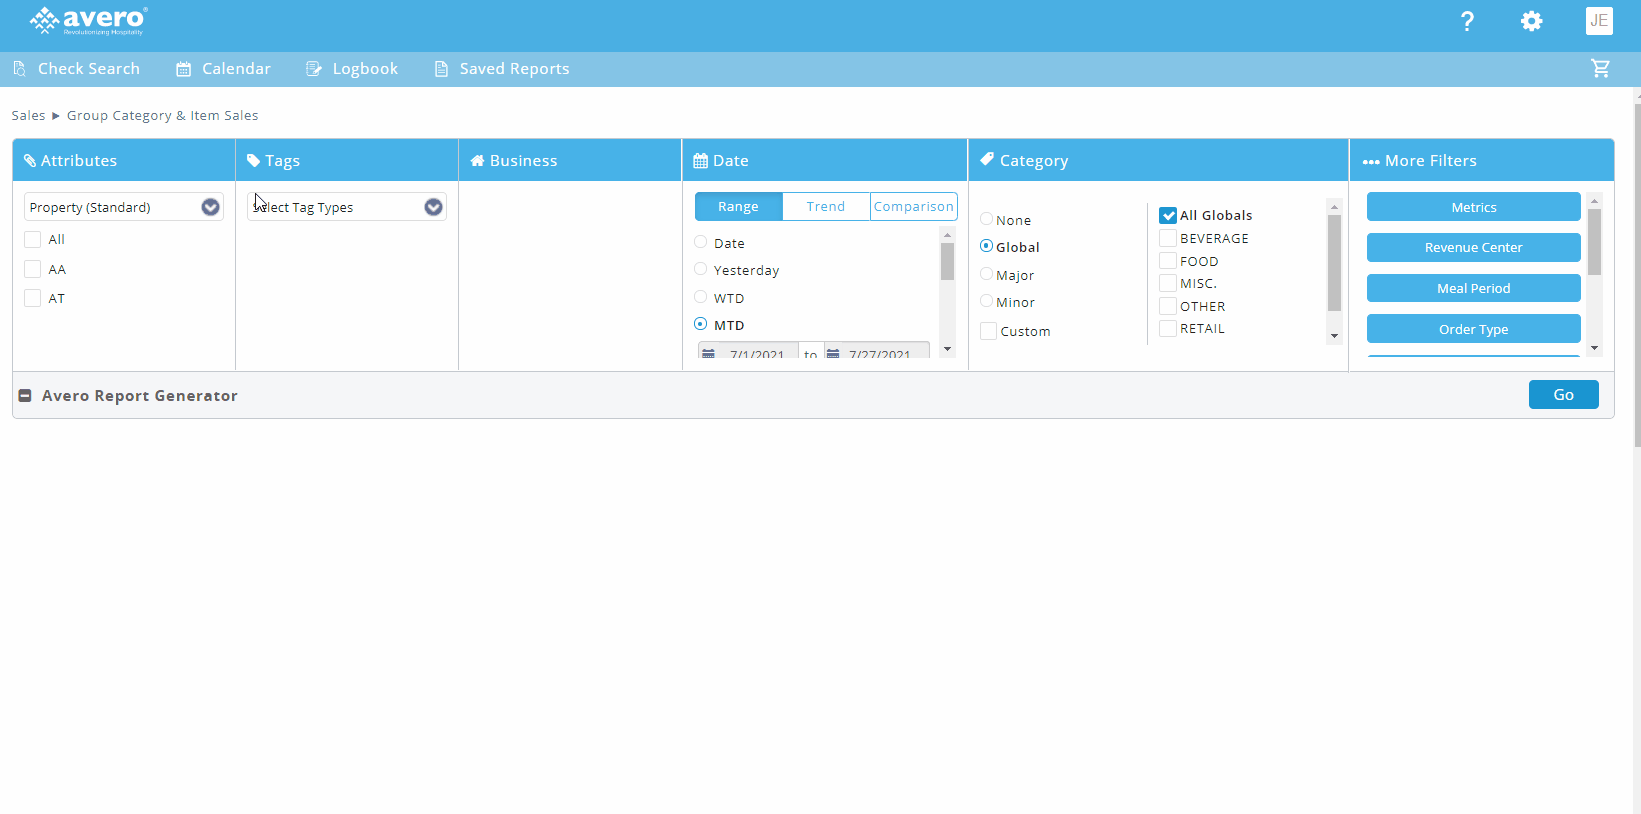
Task: Click the JE user avatar
Action: click(x=1598, y=21)
